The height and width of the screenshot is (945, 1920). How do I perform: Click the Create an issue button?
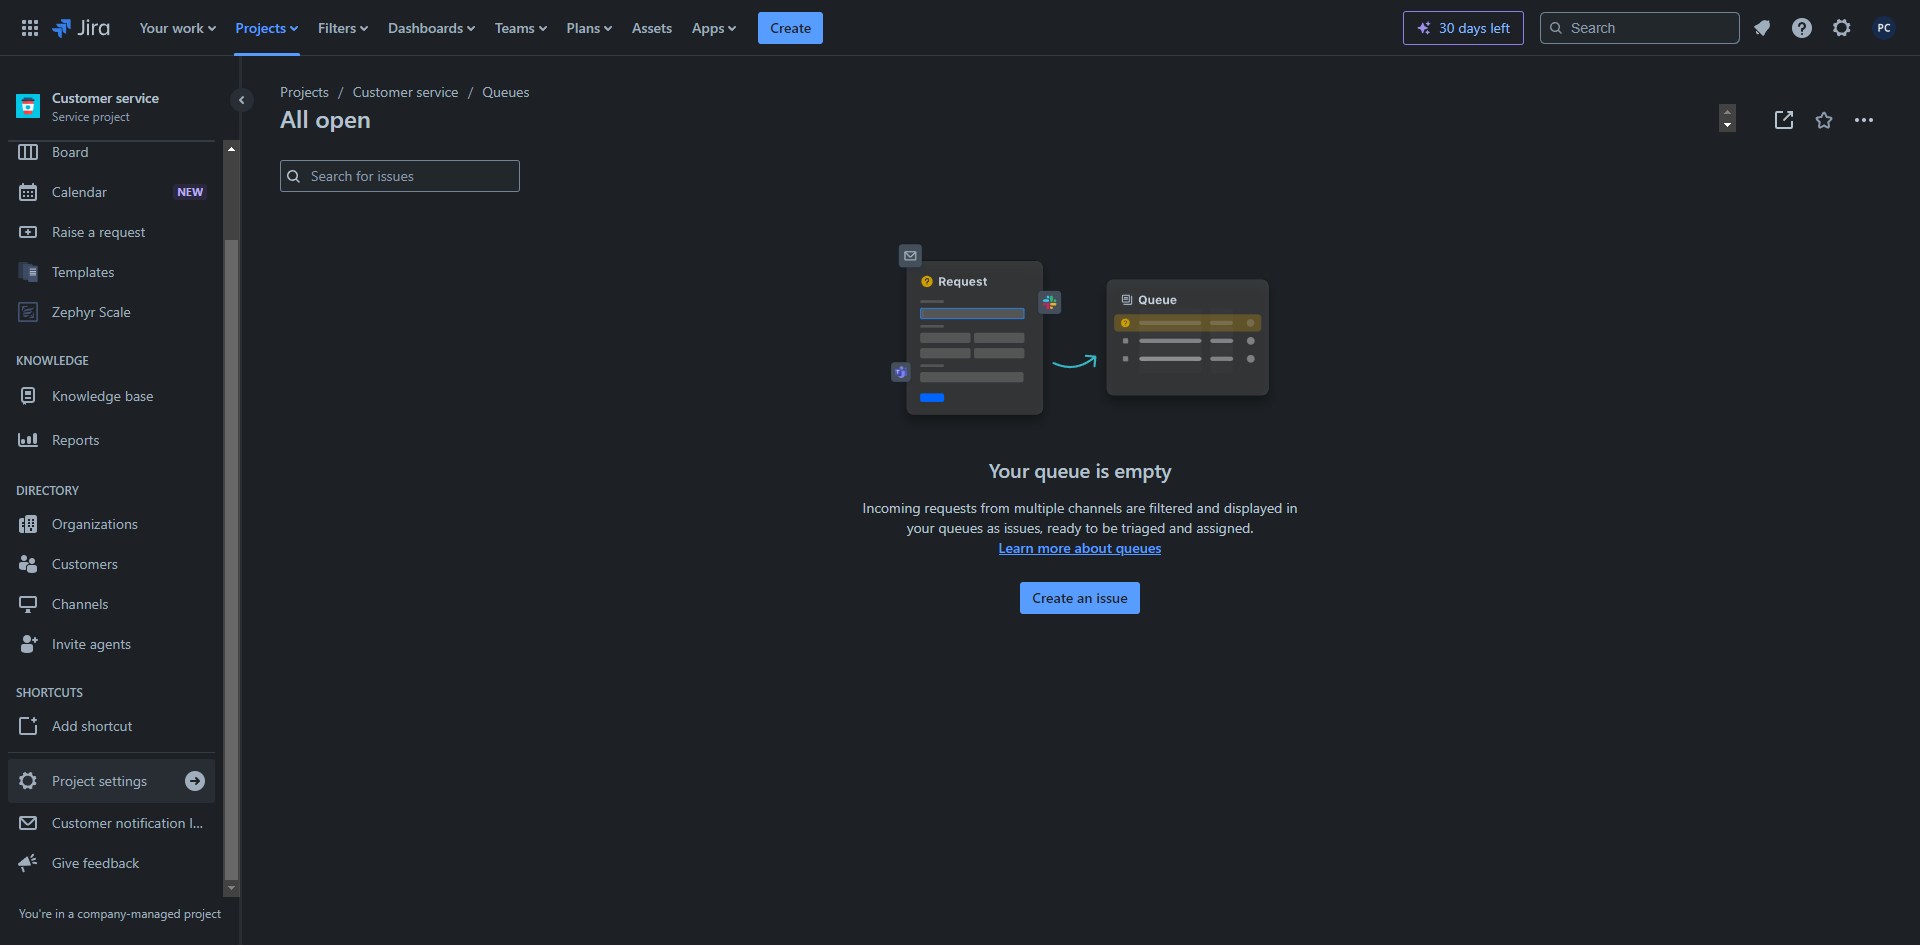[x=1080, y=598]
